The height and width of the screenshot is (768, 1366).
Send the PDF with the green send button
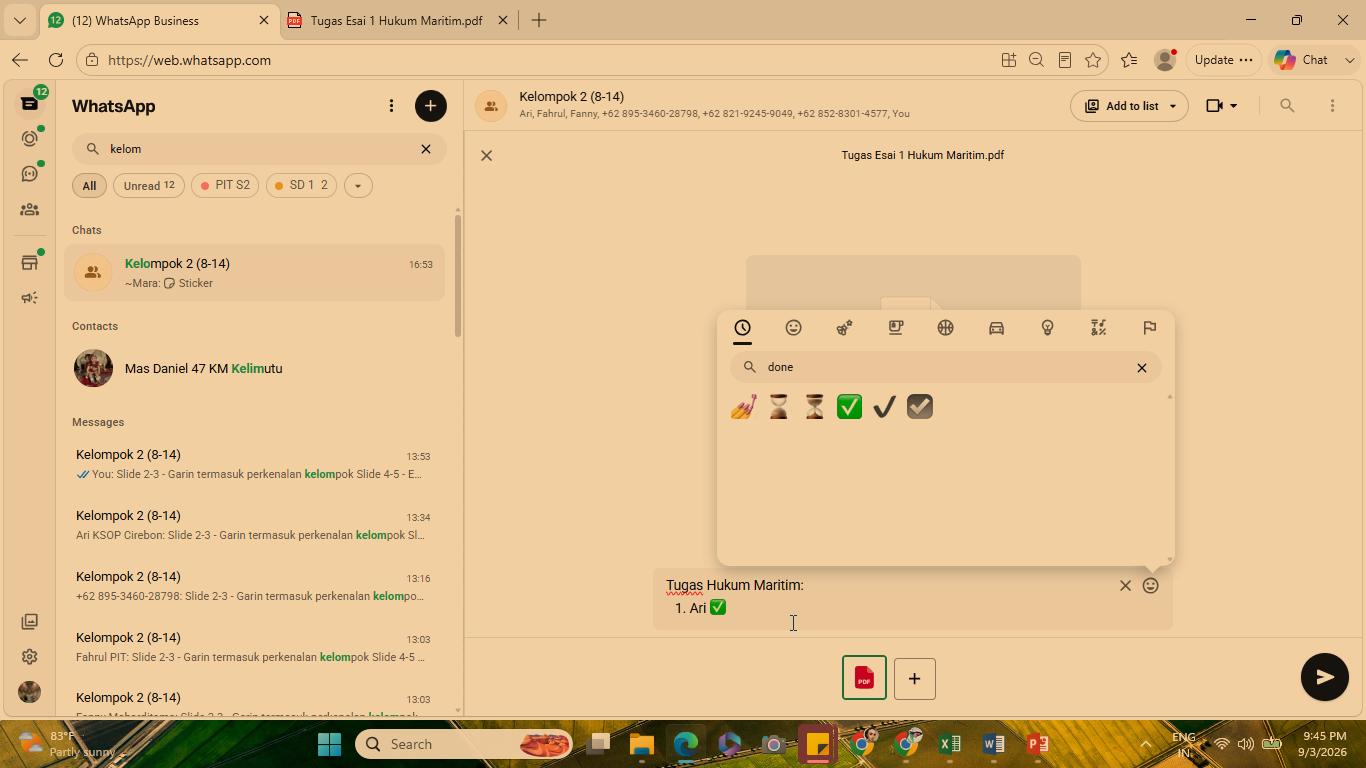click(1324, 677)
